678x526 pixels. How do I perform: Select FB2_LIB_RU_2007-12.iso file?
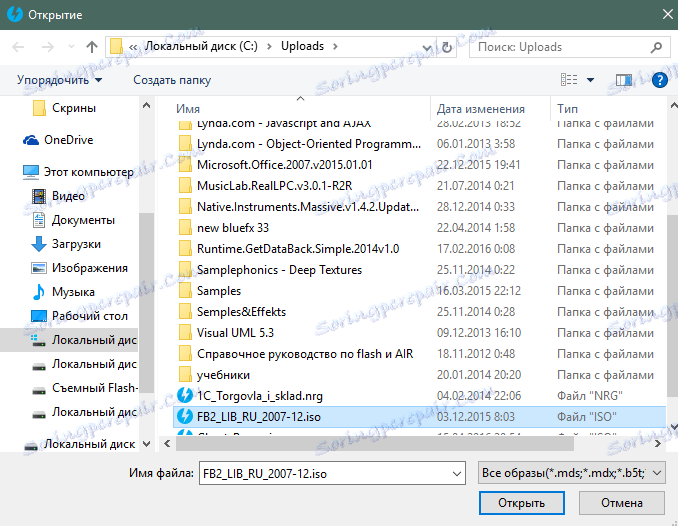(x=419, y=417)
